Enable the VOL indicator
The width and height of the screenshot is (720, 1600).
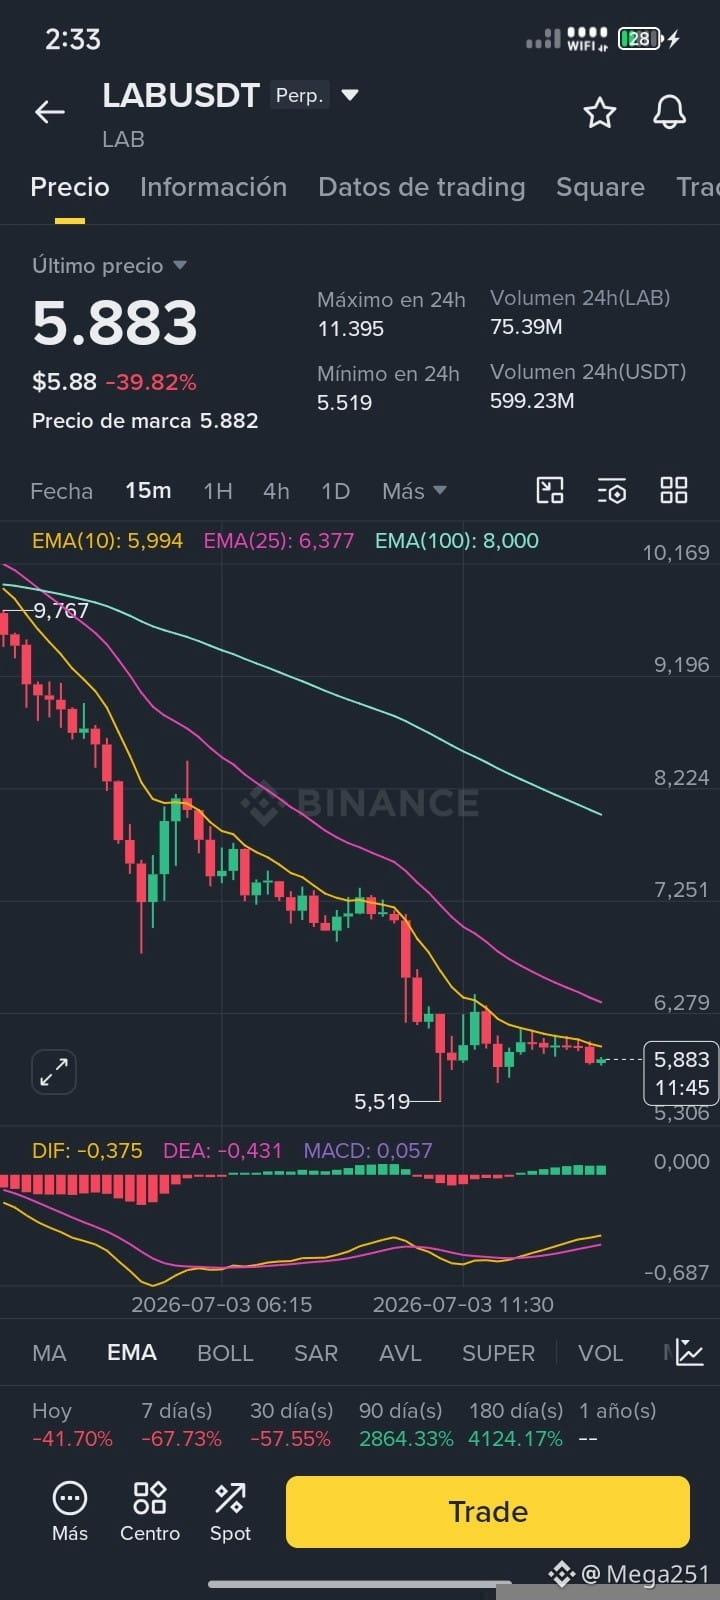[x=600, y=1353]
